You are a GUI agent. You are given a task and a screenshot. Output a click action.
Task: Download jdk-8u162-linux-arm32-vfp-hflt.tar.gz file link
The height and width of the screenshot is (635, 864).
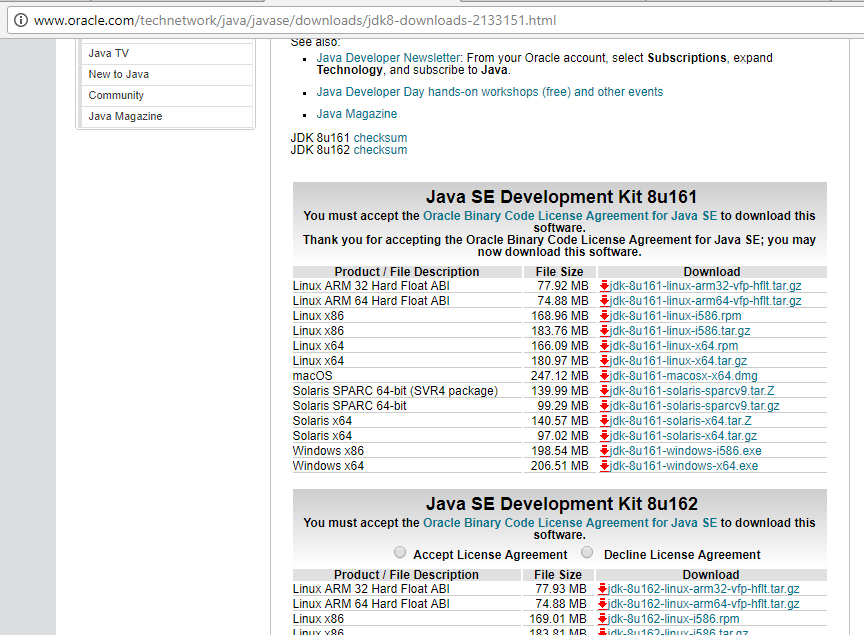click(x=703, y=589)
